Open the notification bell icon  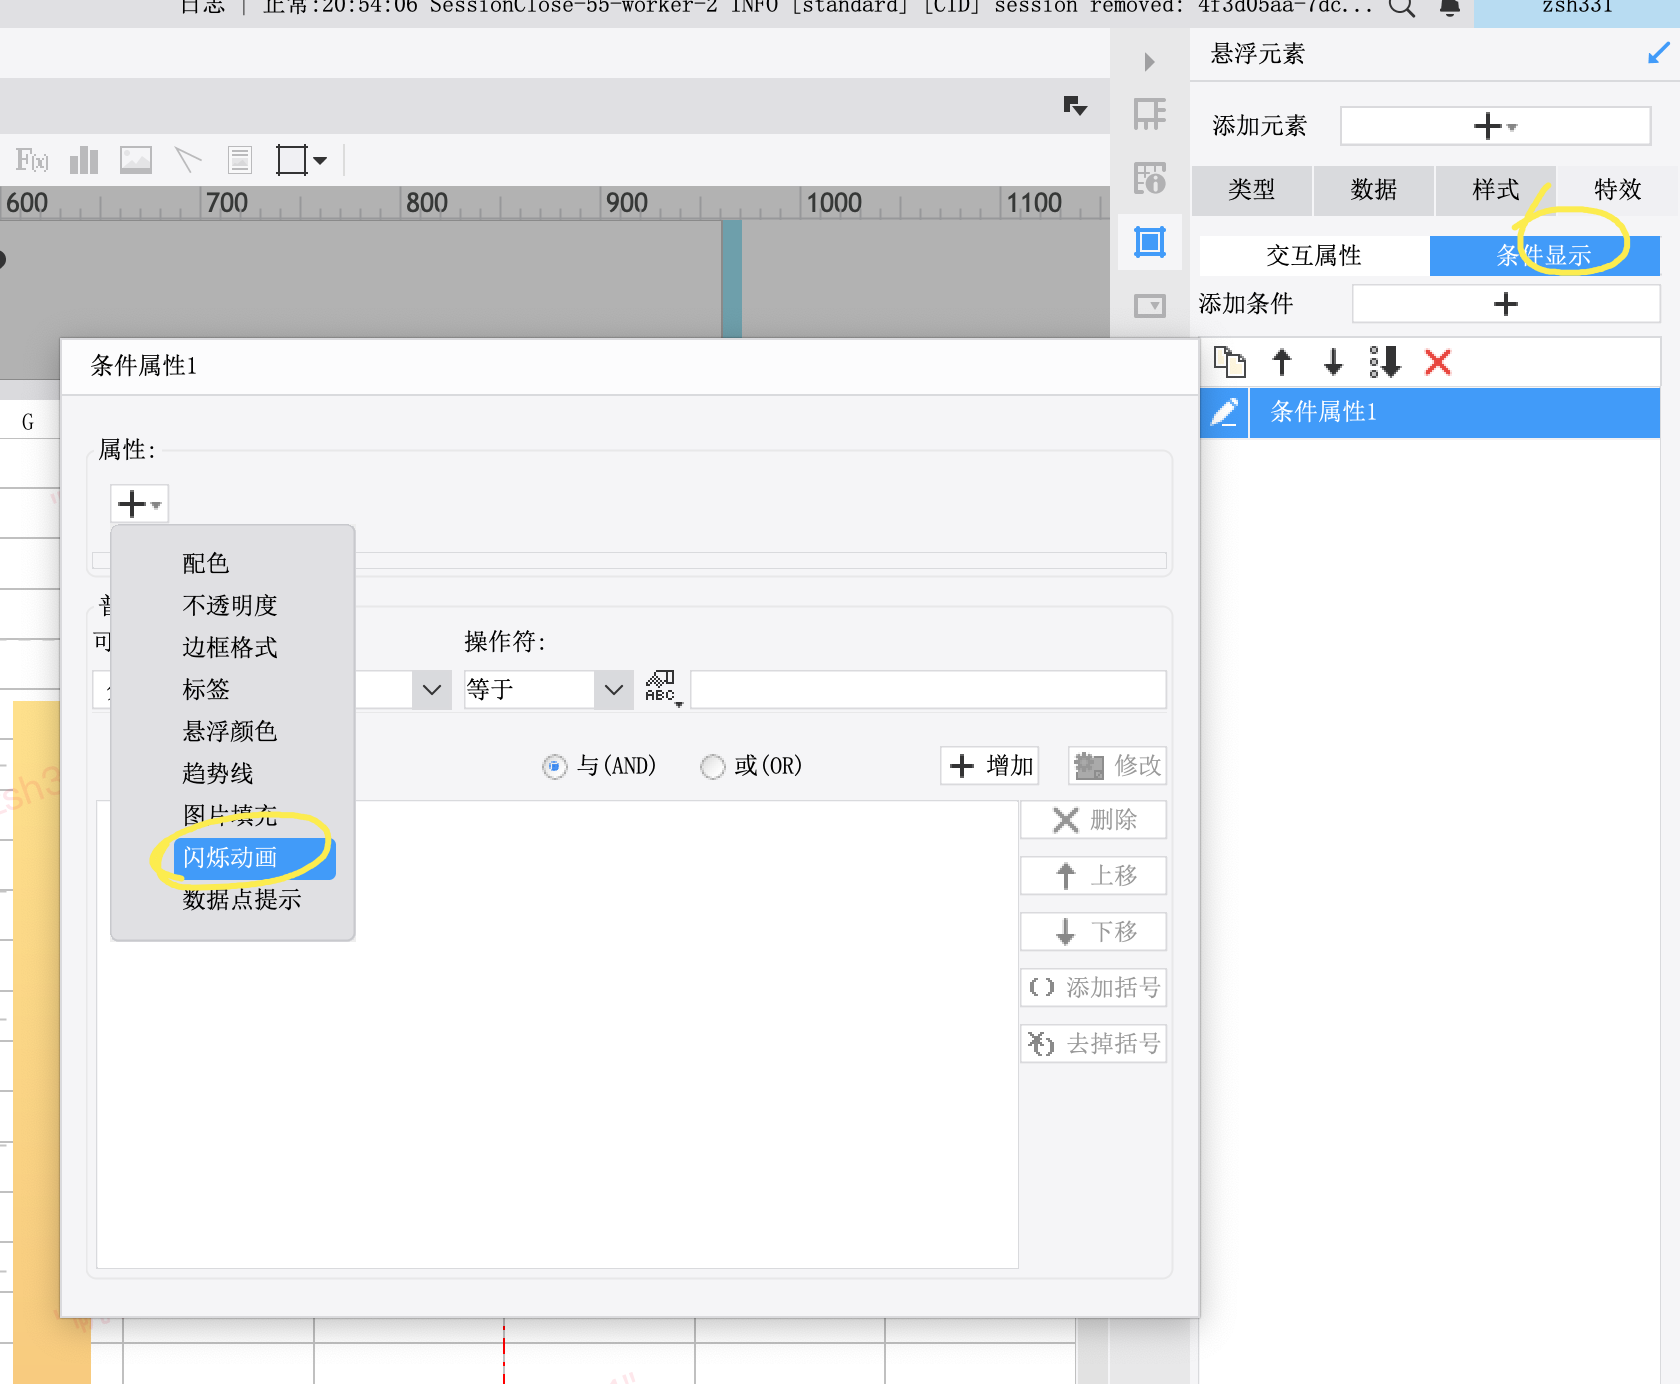pos(1450,8)
